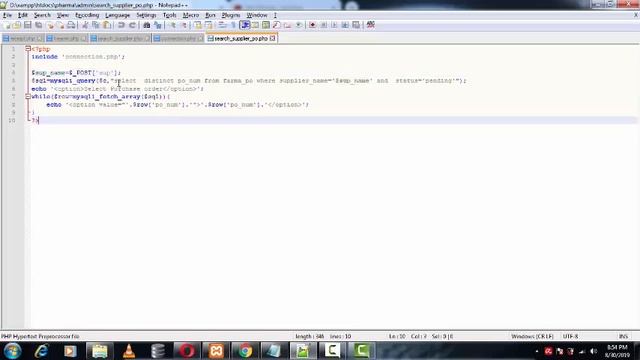
Task: Open the View menu
Action: pos(62,15)
